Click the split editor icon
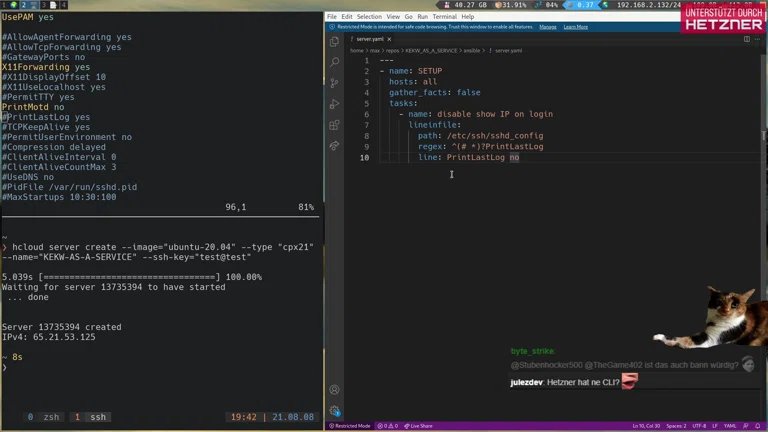768x432 pixels. click(x=747, y=39)
